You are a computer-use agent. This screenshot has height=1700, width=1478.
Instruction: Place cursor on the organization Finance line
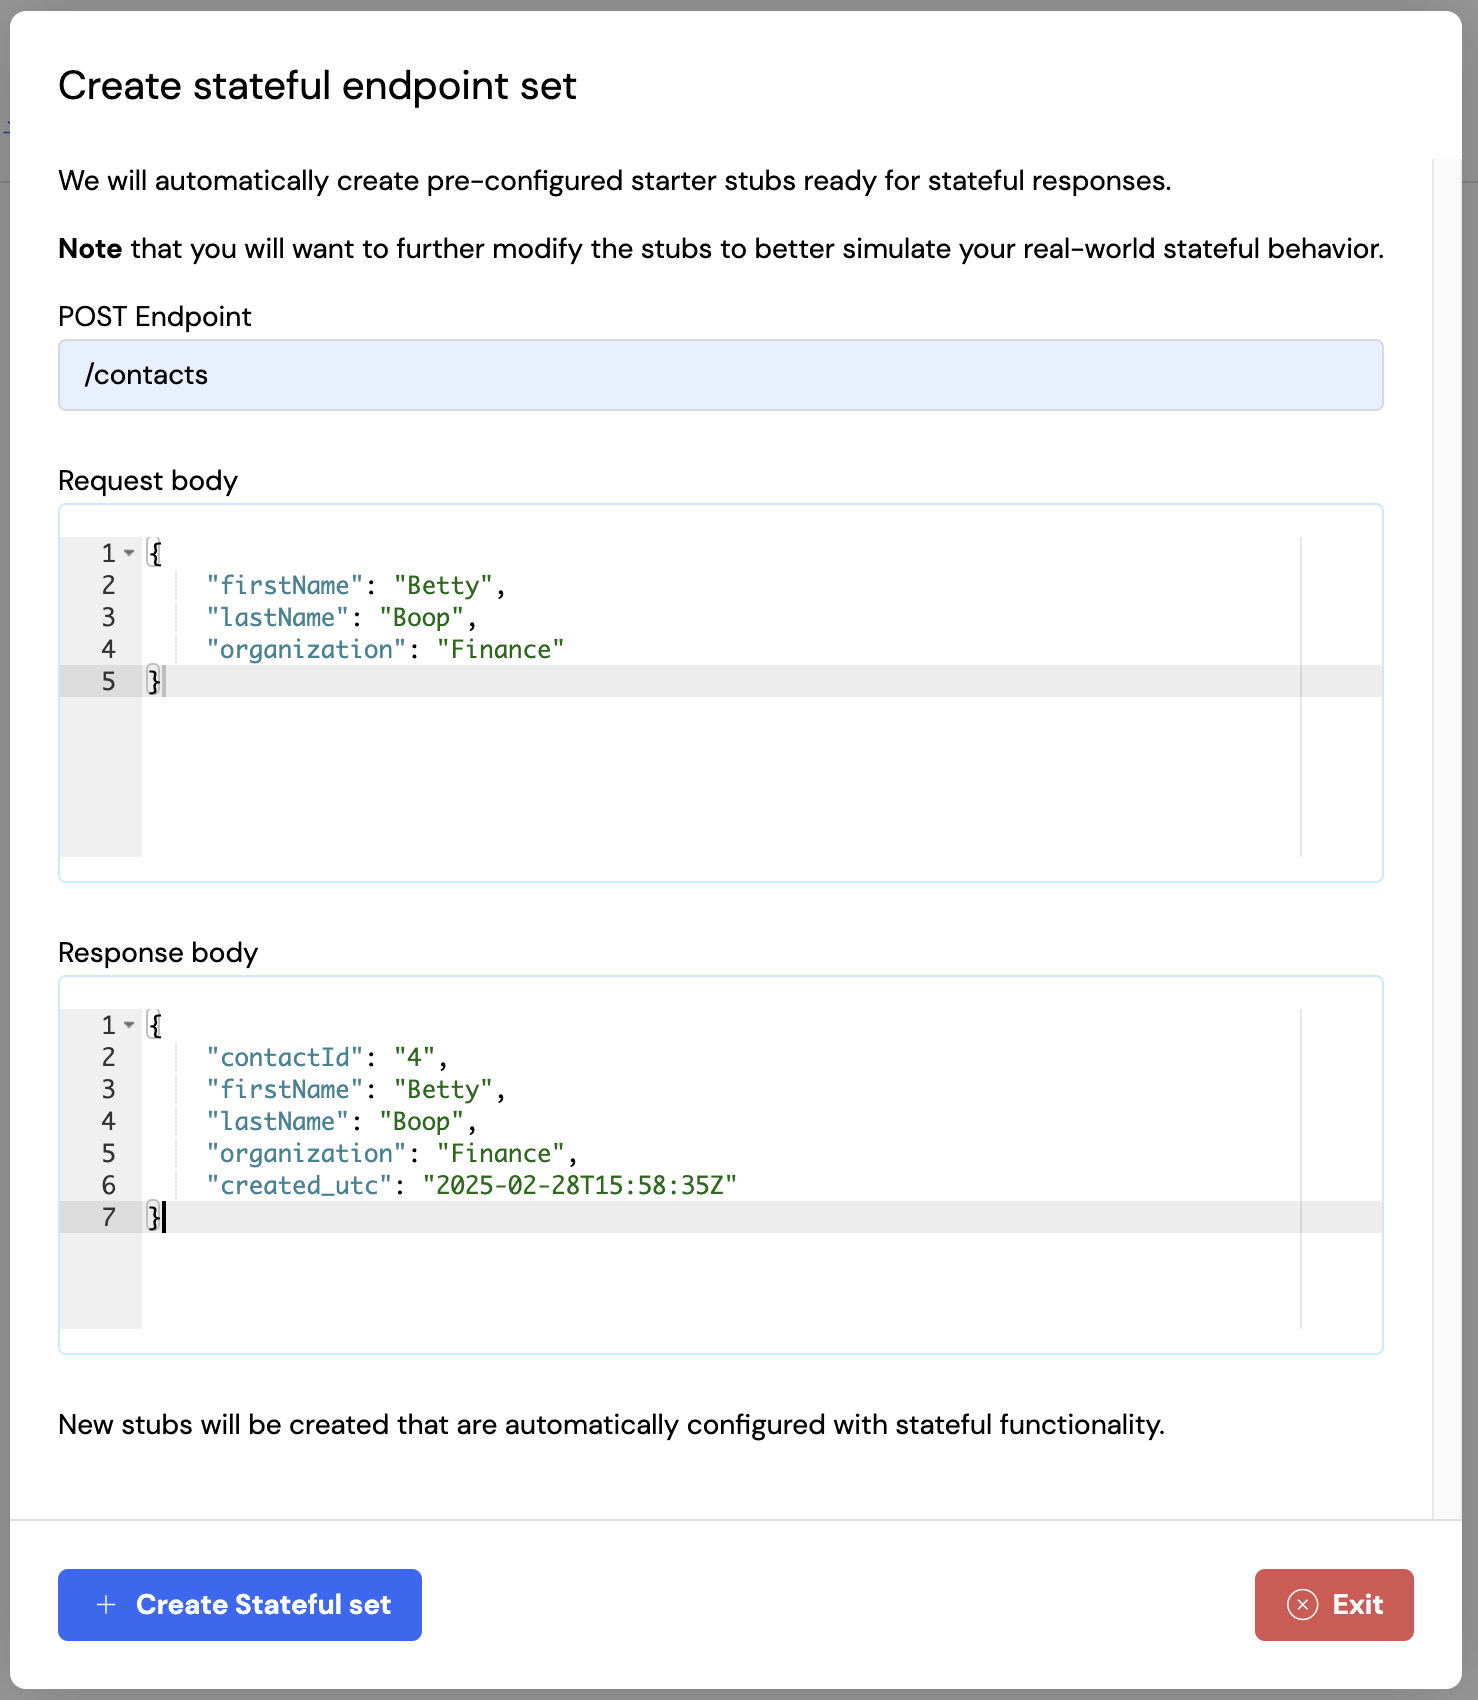point(385,649)
